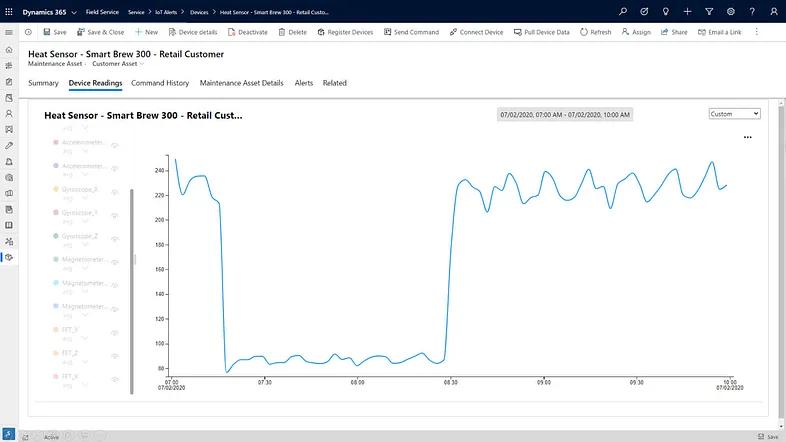786x442 pixels.
Task: Switch to the Alerts tab
Action: (304, 83)
